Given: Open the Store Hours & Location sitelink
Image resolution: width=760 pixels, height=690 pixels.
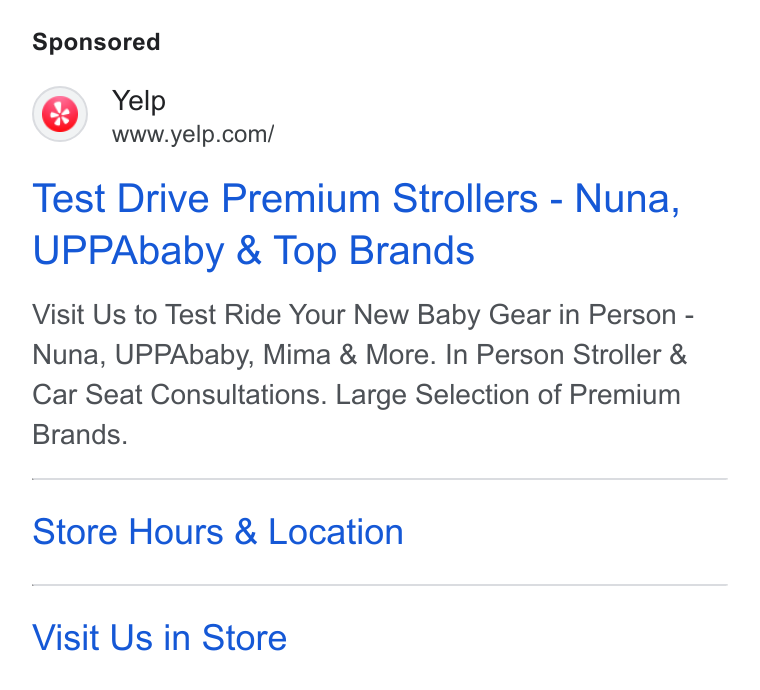Looking at the screenshot, I should pyautogui.click(x=218, y=532).
